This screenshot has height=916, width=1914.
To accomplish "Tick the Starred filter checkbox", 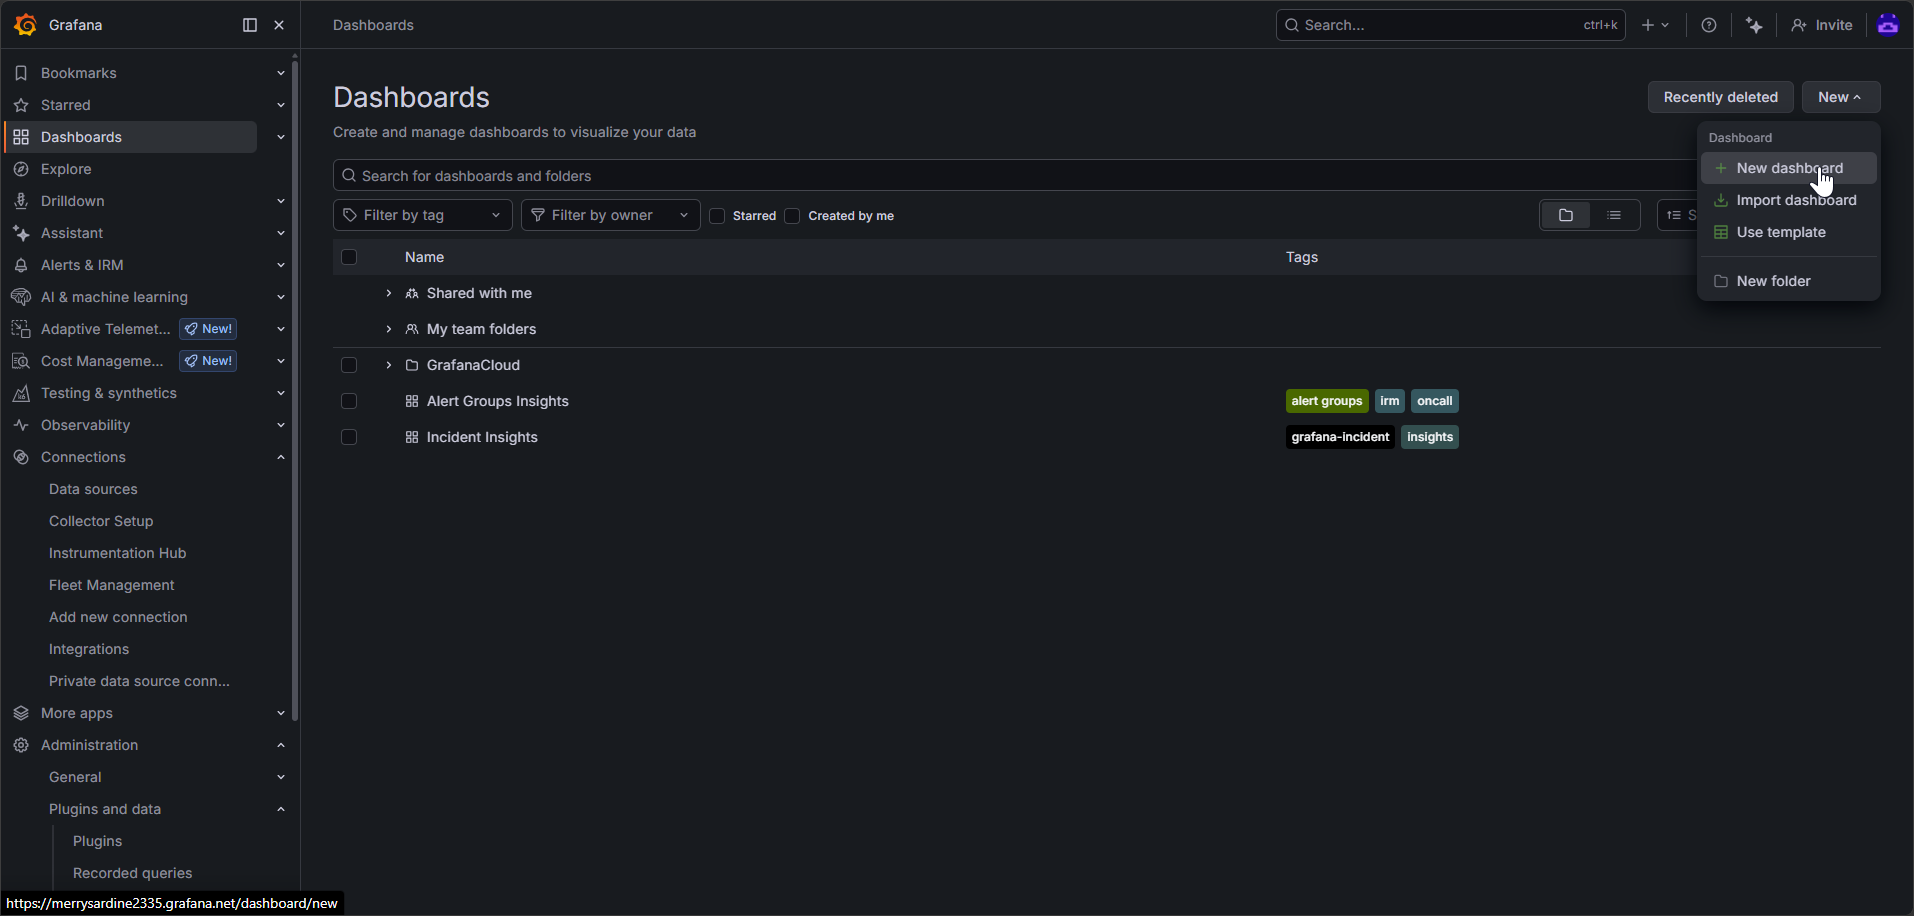I will (x=717, y=216).
